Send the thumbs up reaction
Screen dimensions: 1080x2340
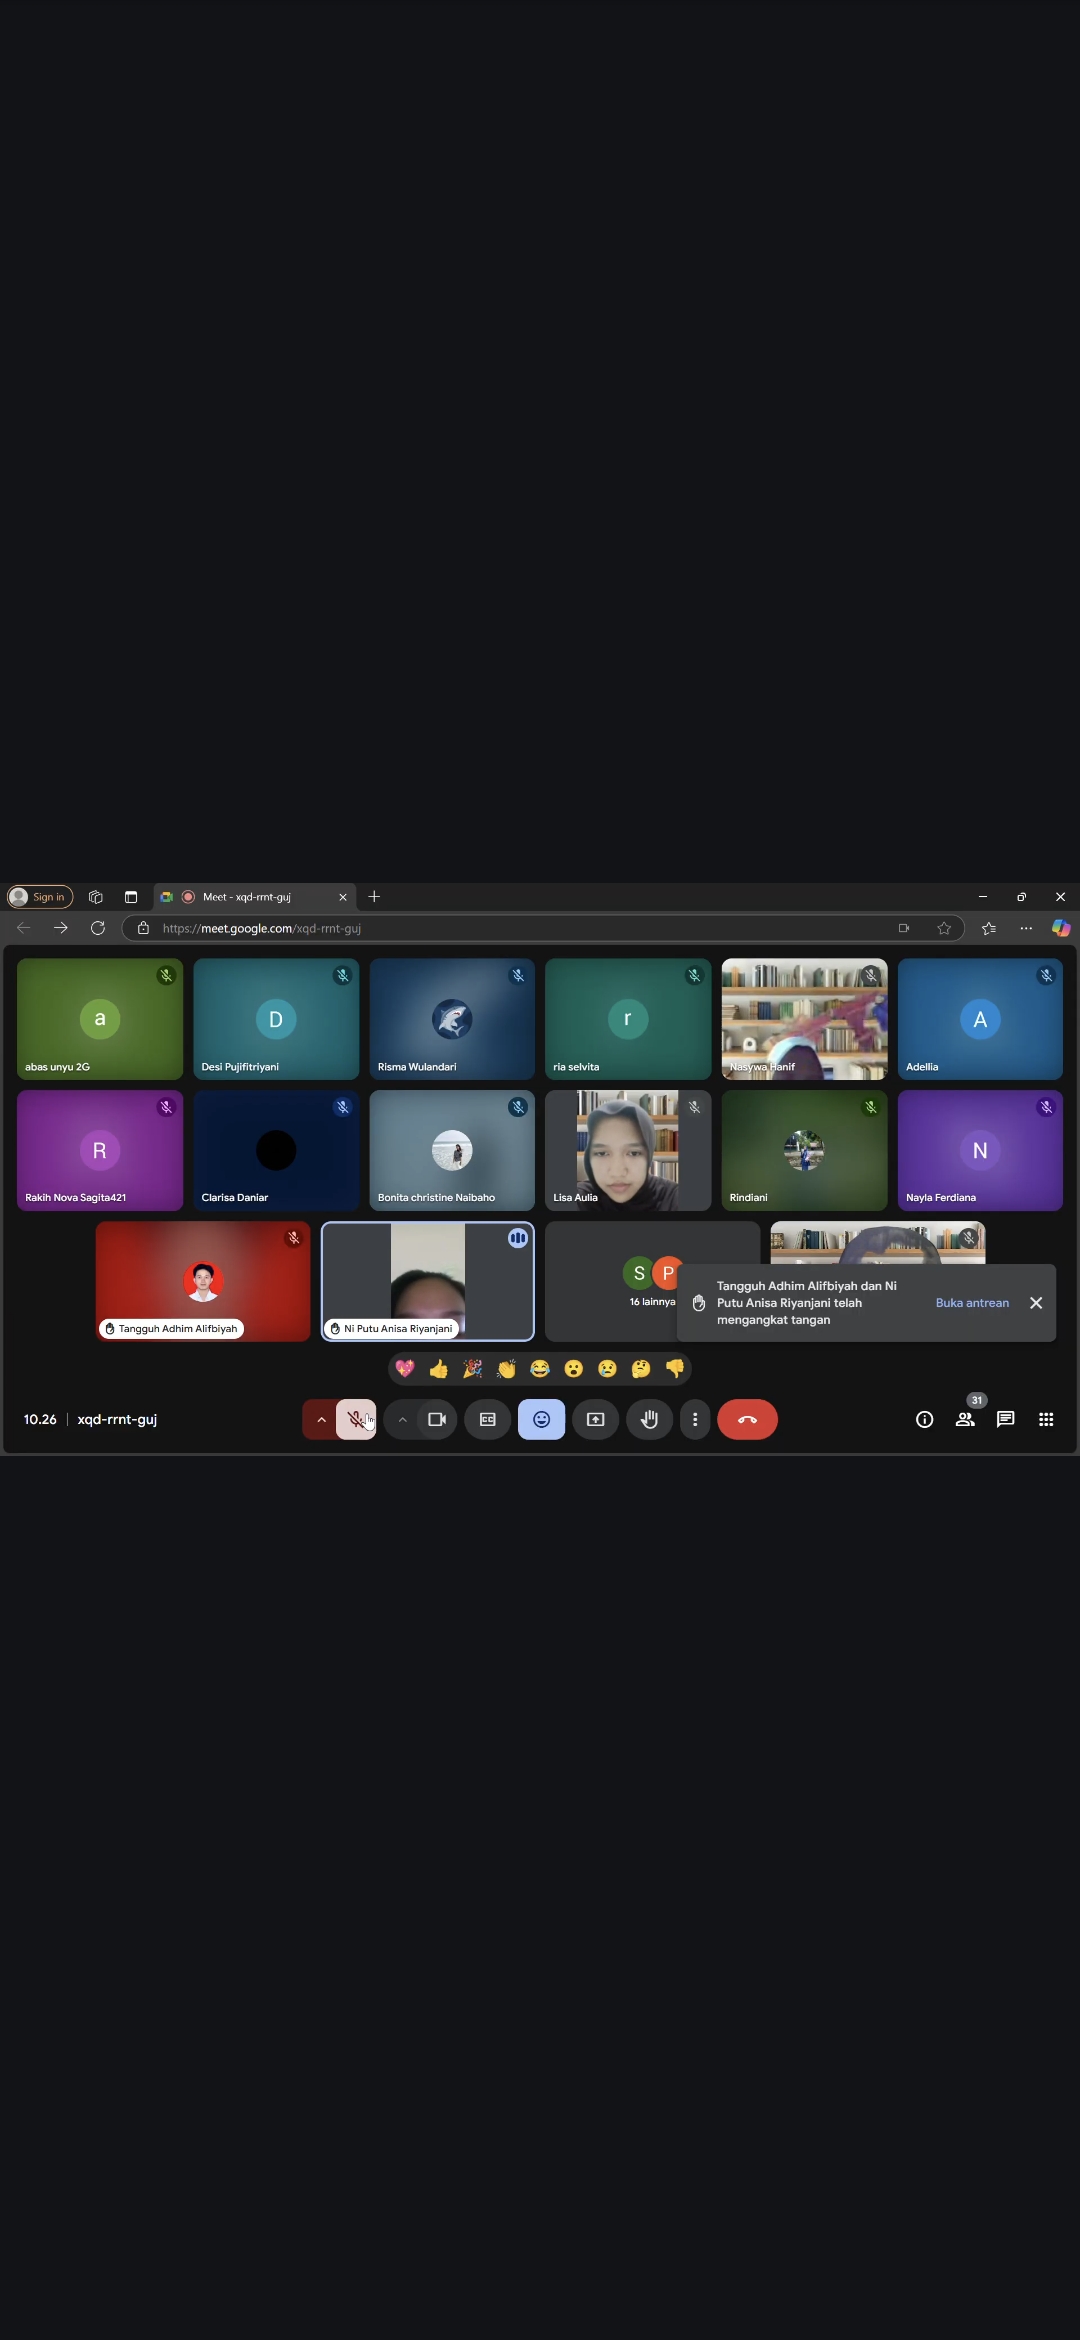click(x=439, y=1369)
